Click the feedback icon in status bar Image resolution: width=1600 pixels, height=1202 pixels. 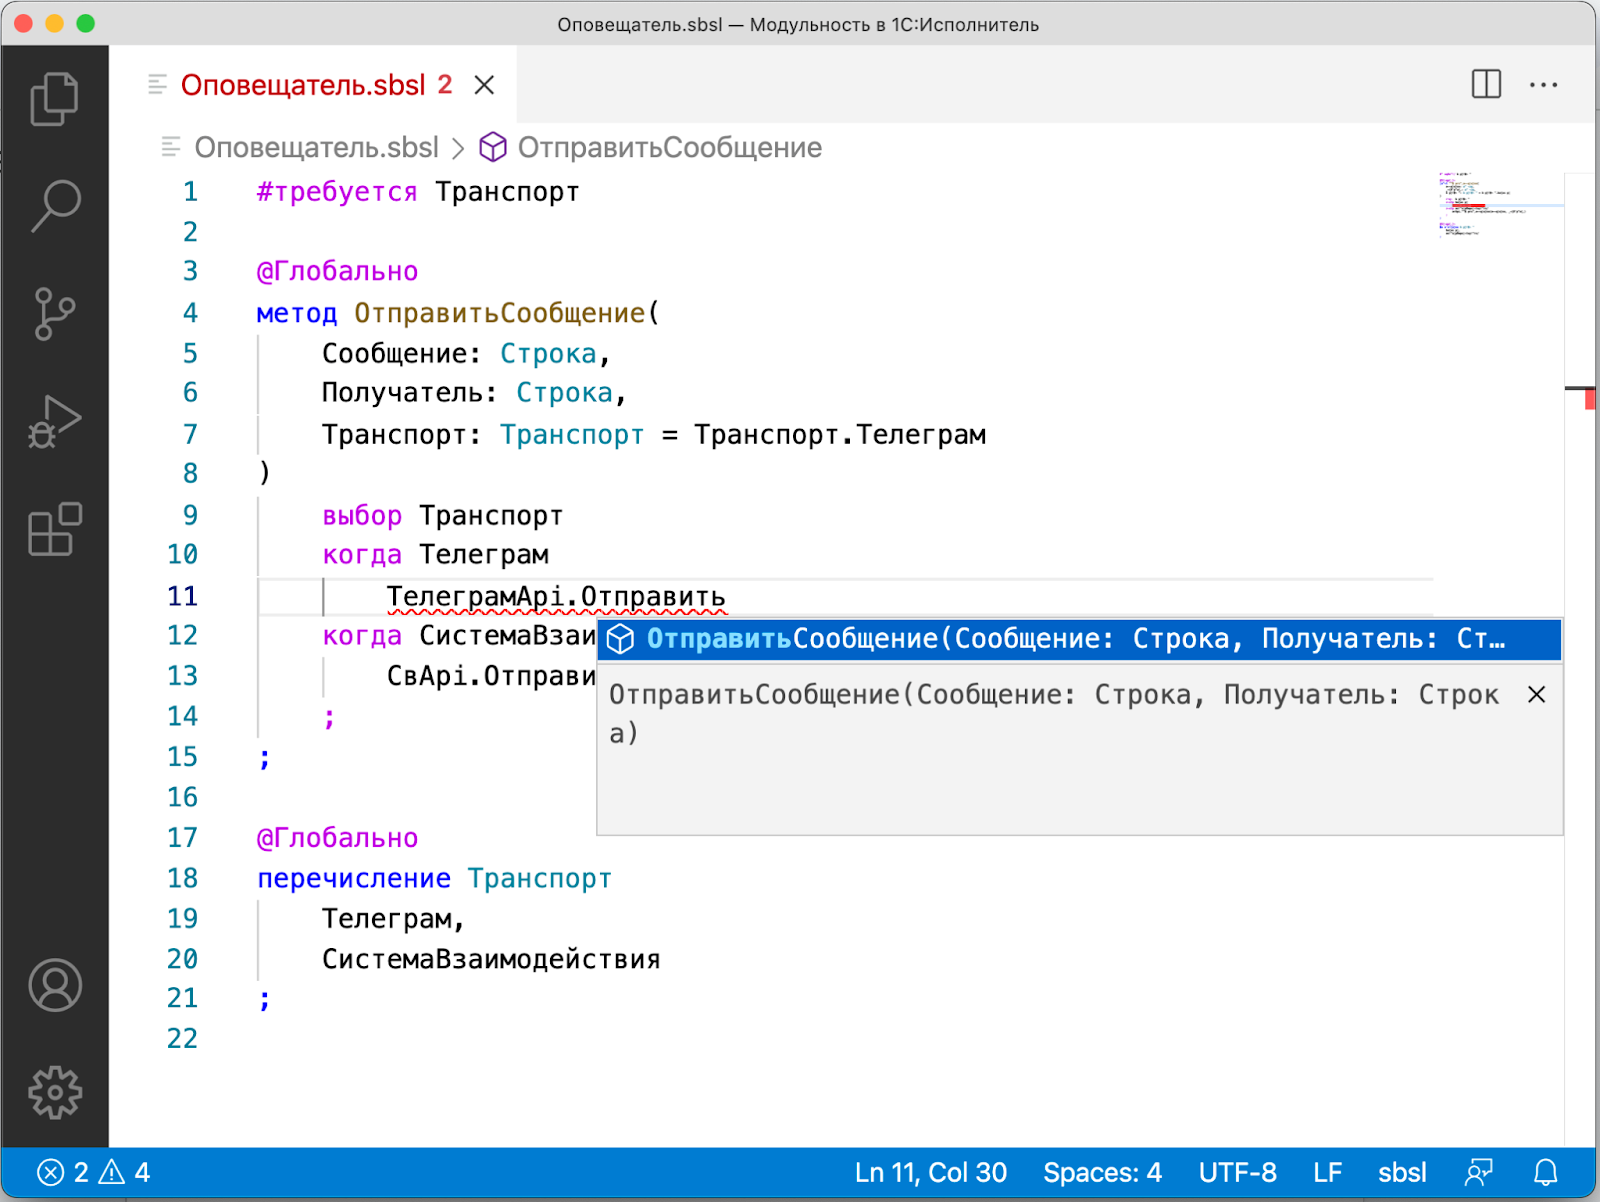coord(1478,1172)
